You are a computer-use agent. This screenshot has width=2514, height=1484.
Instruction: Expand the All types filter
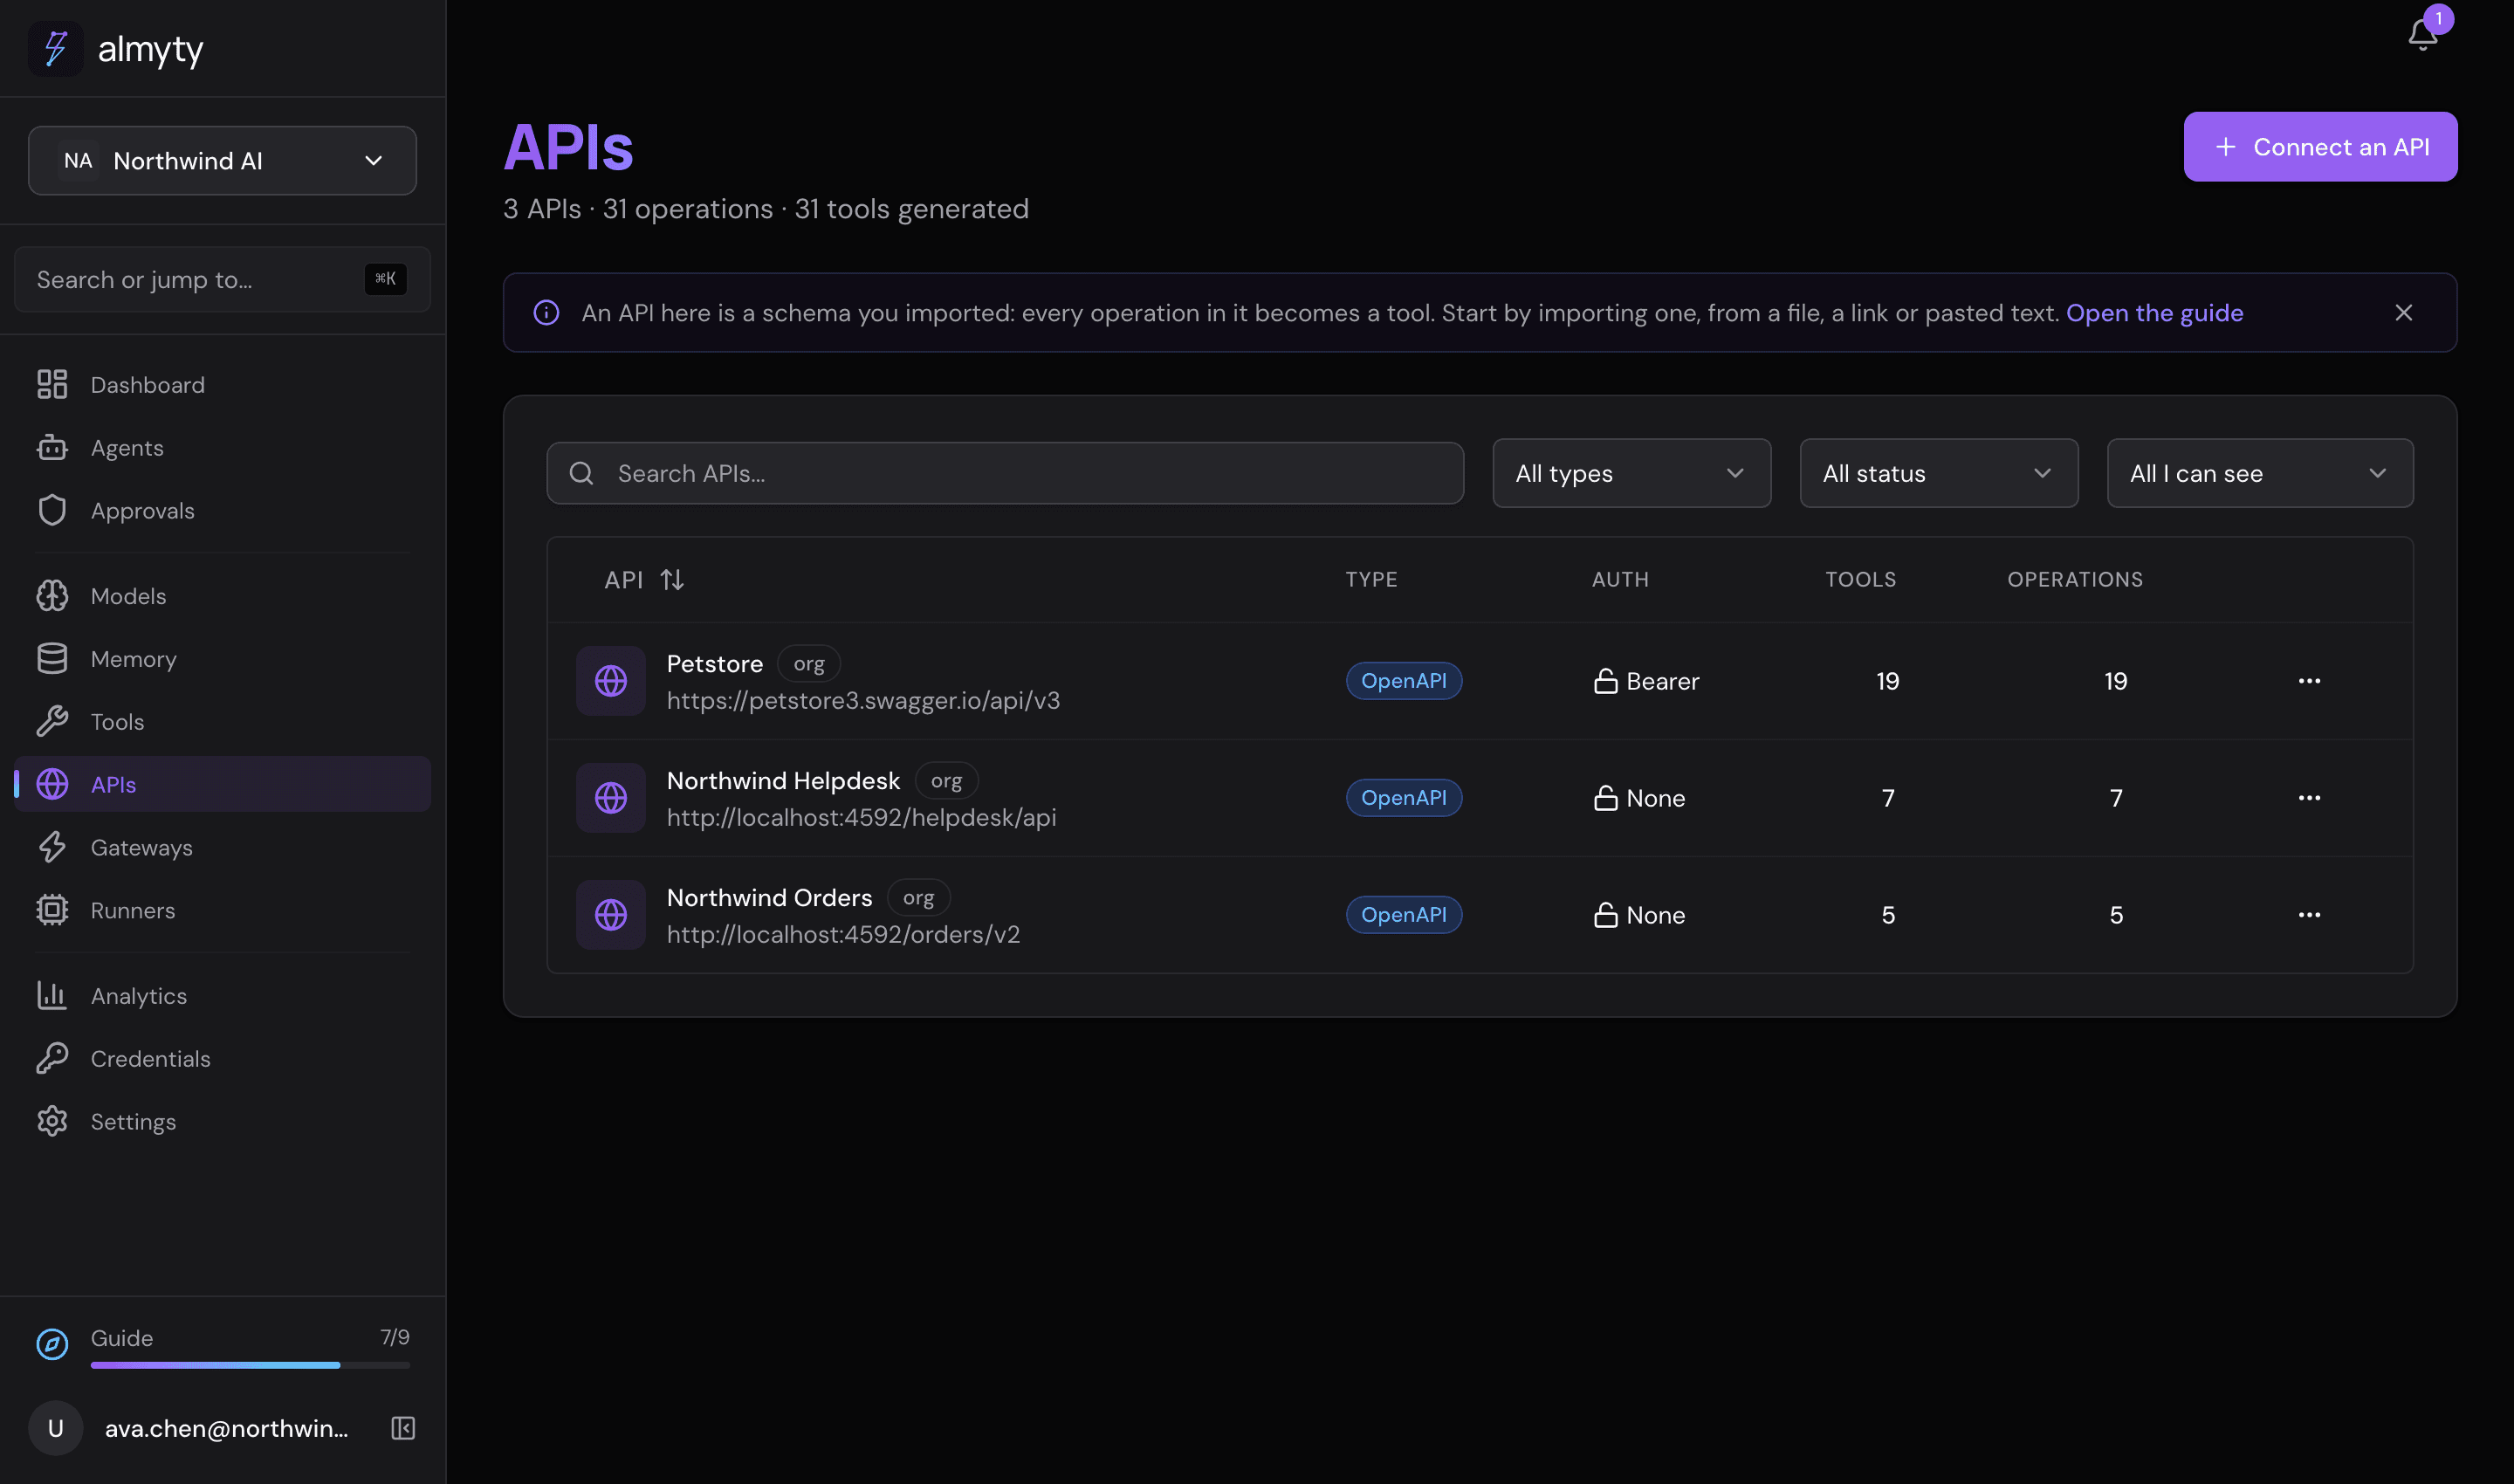1632,473
